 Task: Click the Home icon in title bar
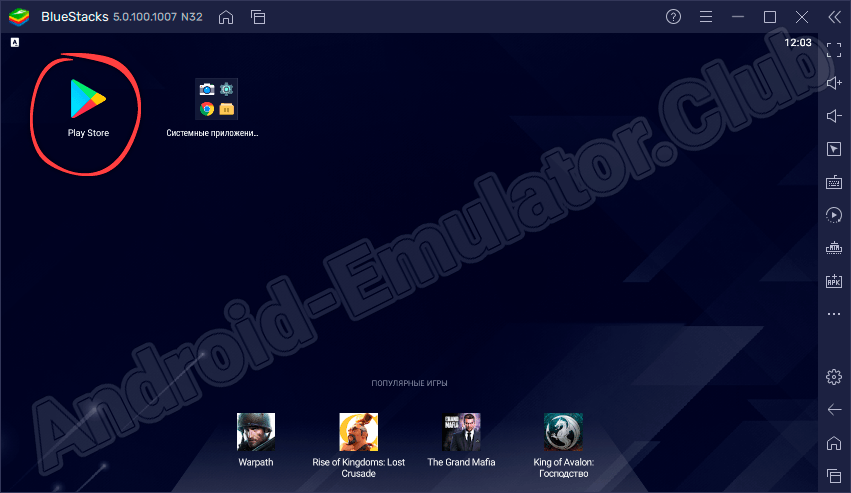click(x=226, y=17)
